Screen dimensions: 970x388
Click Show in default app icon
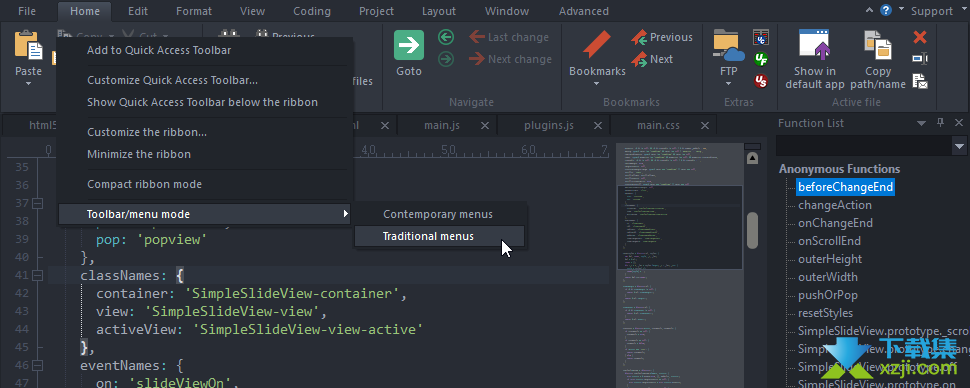click(815, 45)
